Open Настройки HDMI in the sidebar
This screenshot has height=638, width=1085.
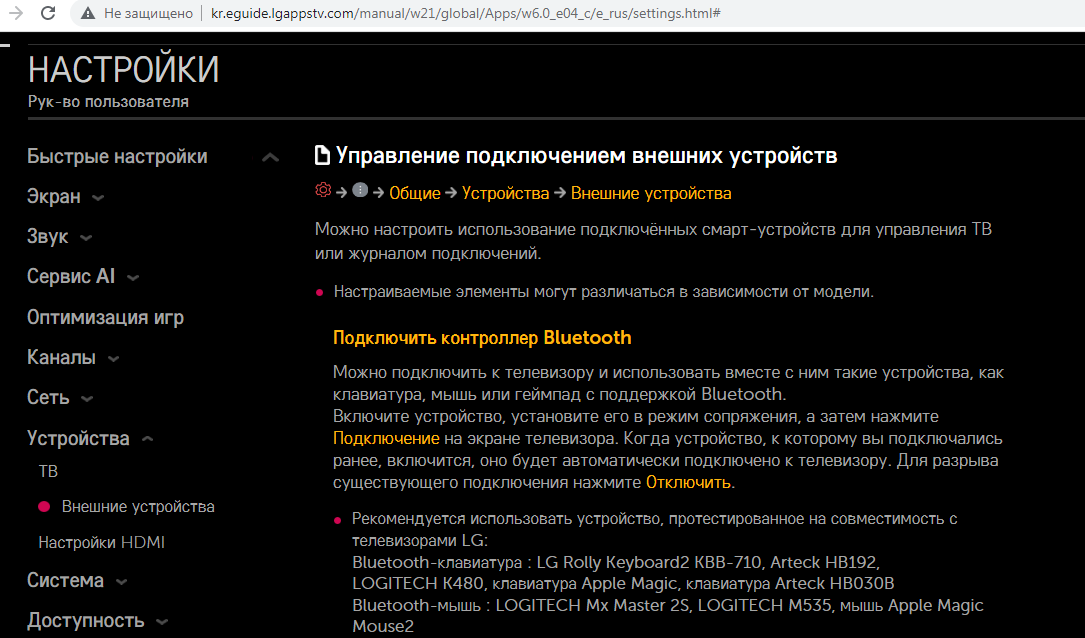101,543
